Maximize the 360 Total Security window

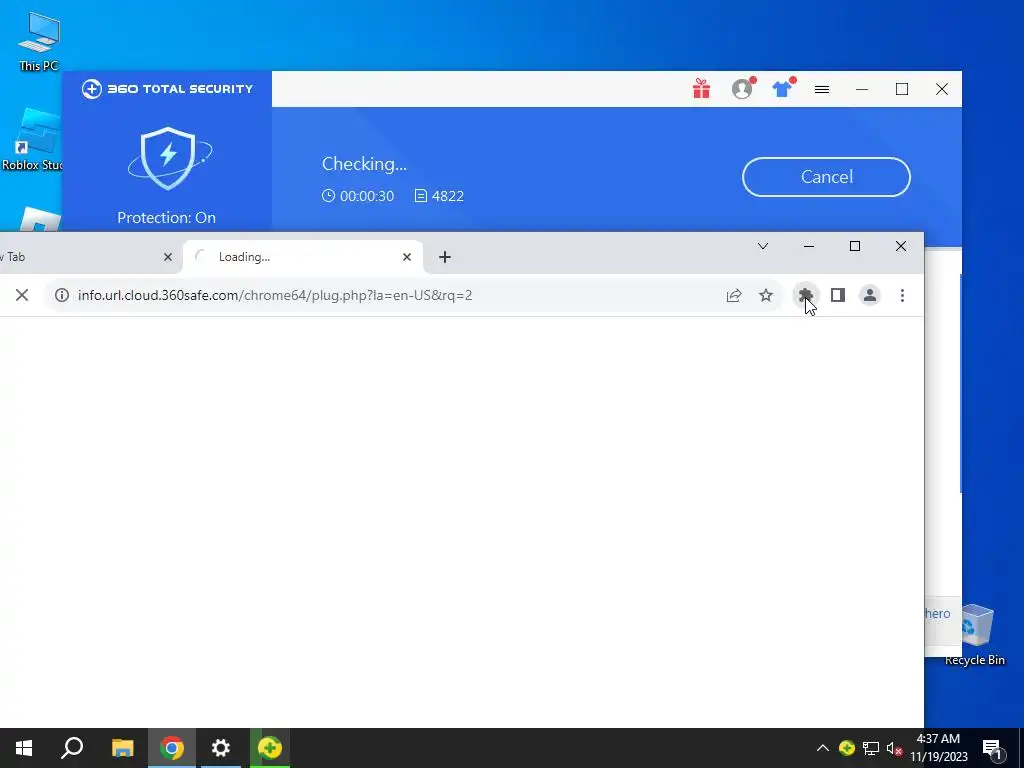(902, 89)
